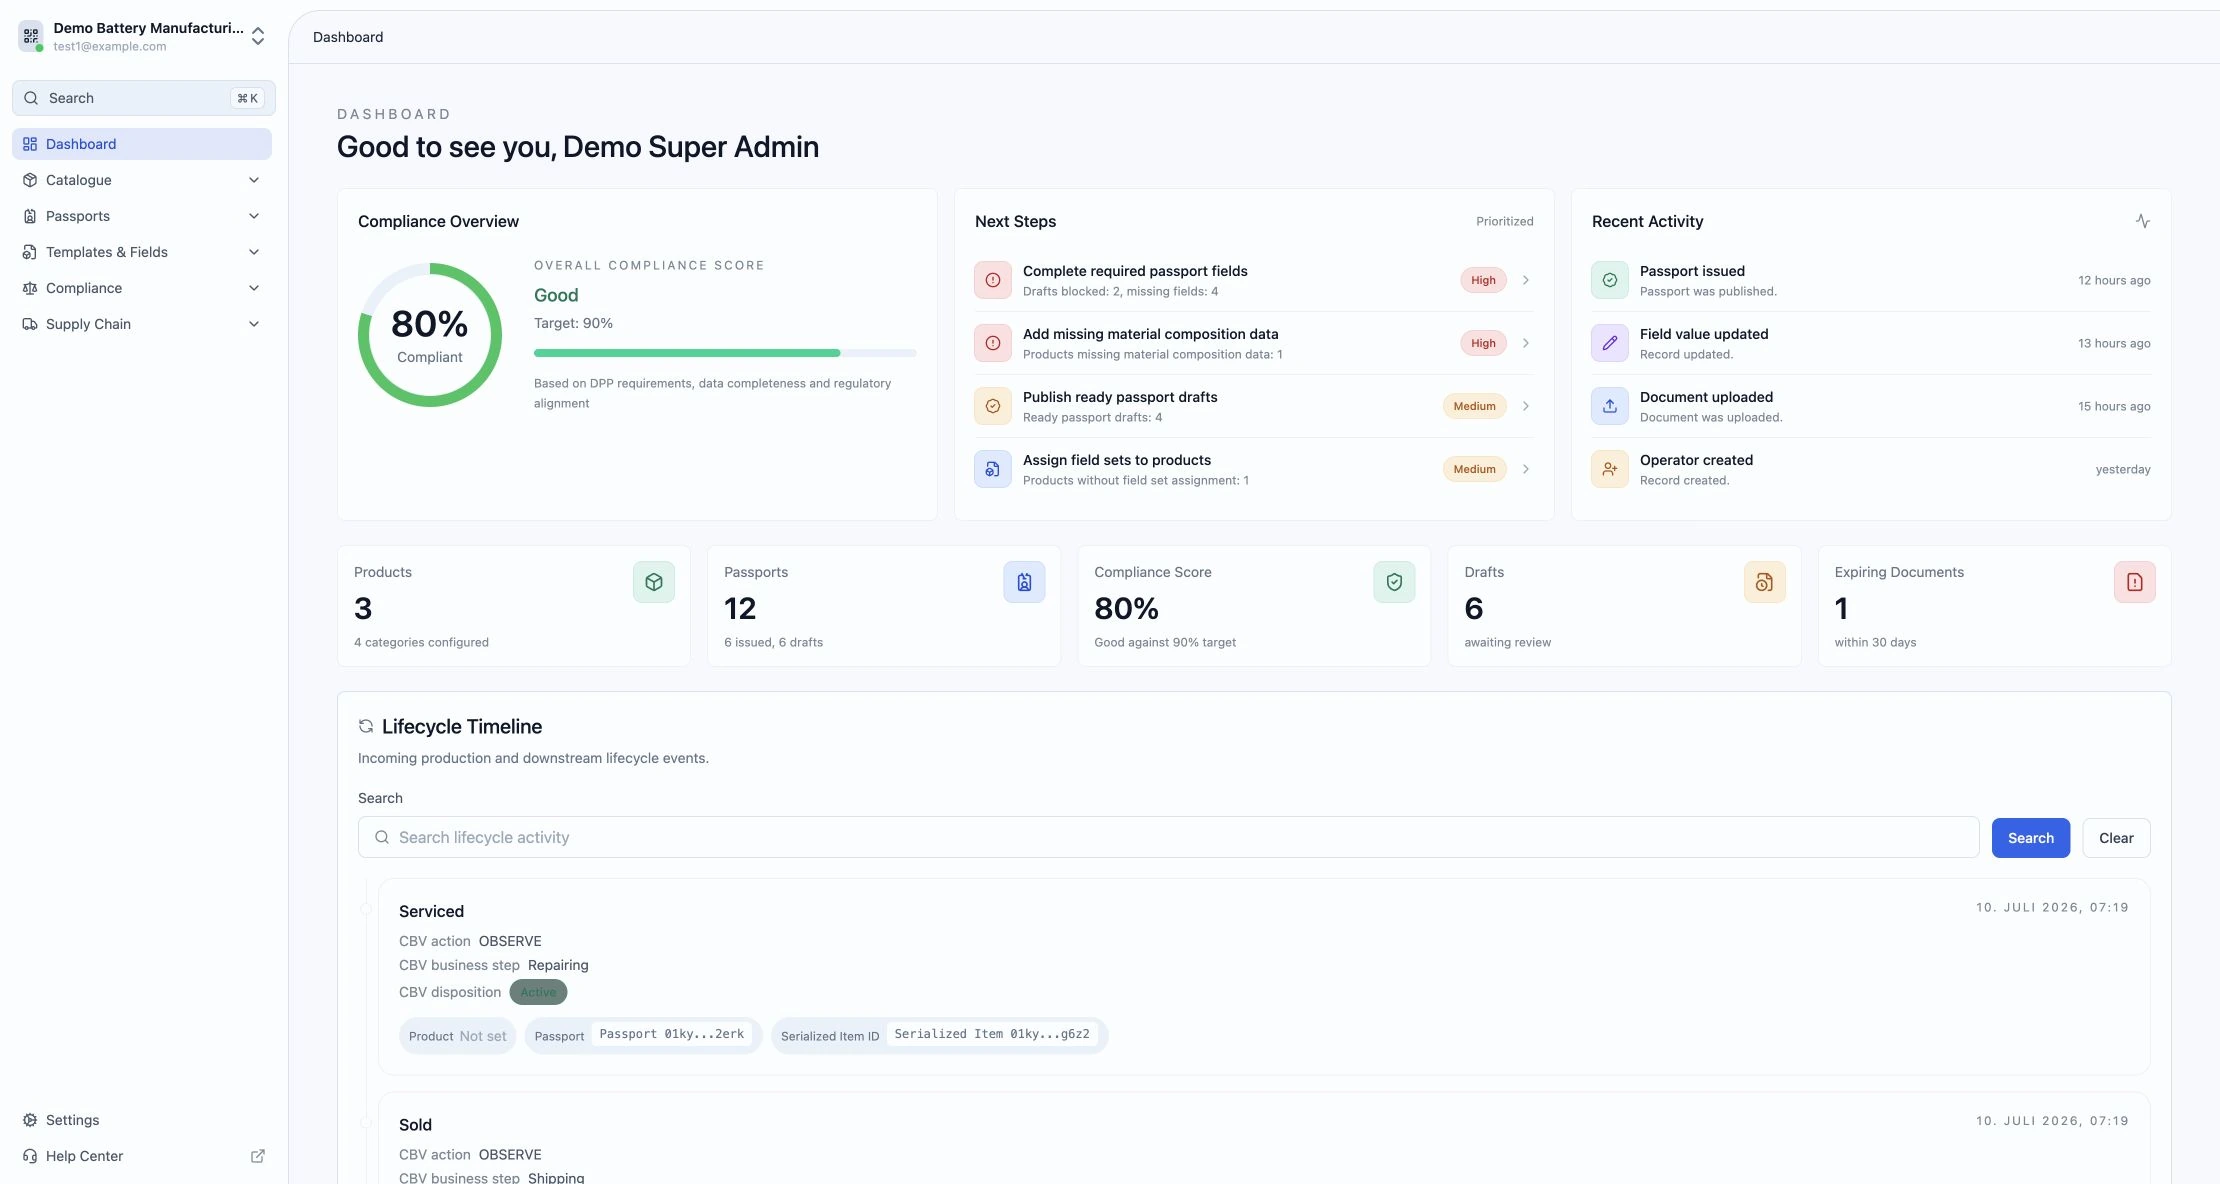Click the Serialized Item 01ky...g6z2 chip
The height and width of the screenshot is (1184, 2220).
pos(939,1035)
